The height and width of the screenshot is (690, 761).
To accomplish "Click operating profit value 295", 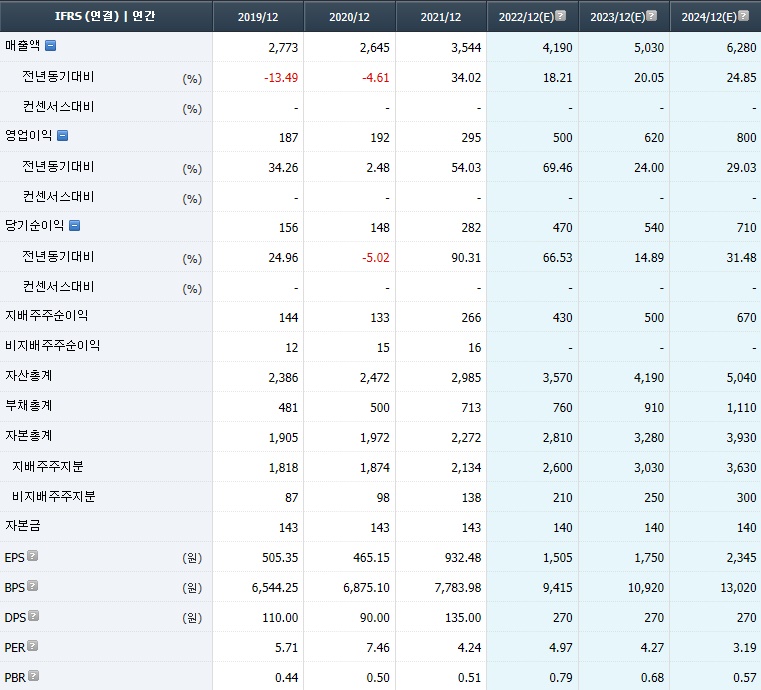I will point(471,138).
